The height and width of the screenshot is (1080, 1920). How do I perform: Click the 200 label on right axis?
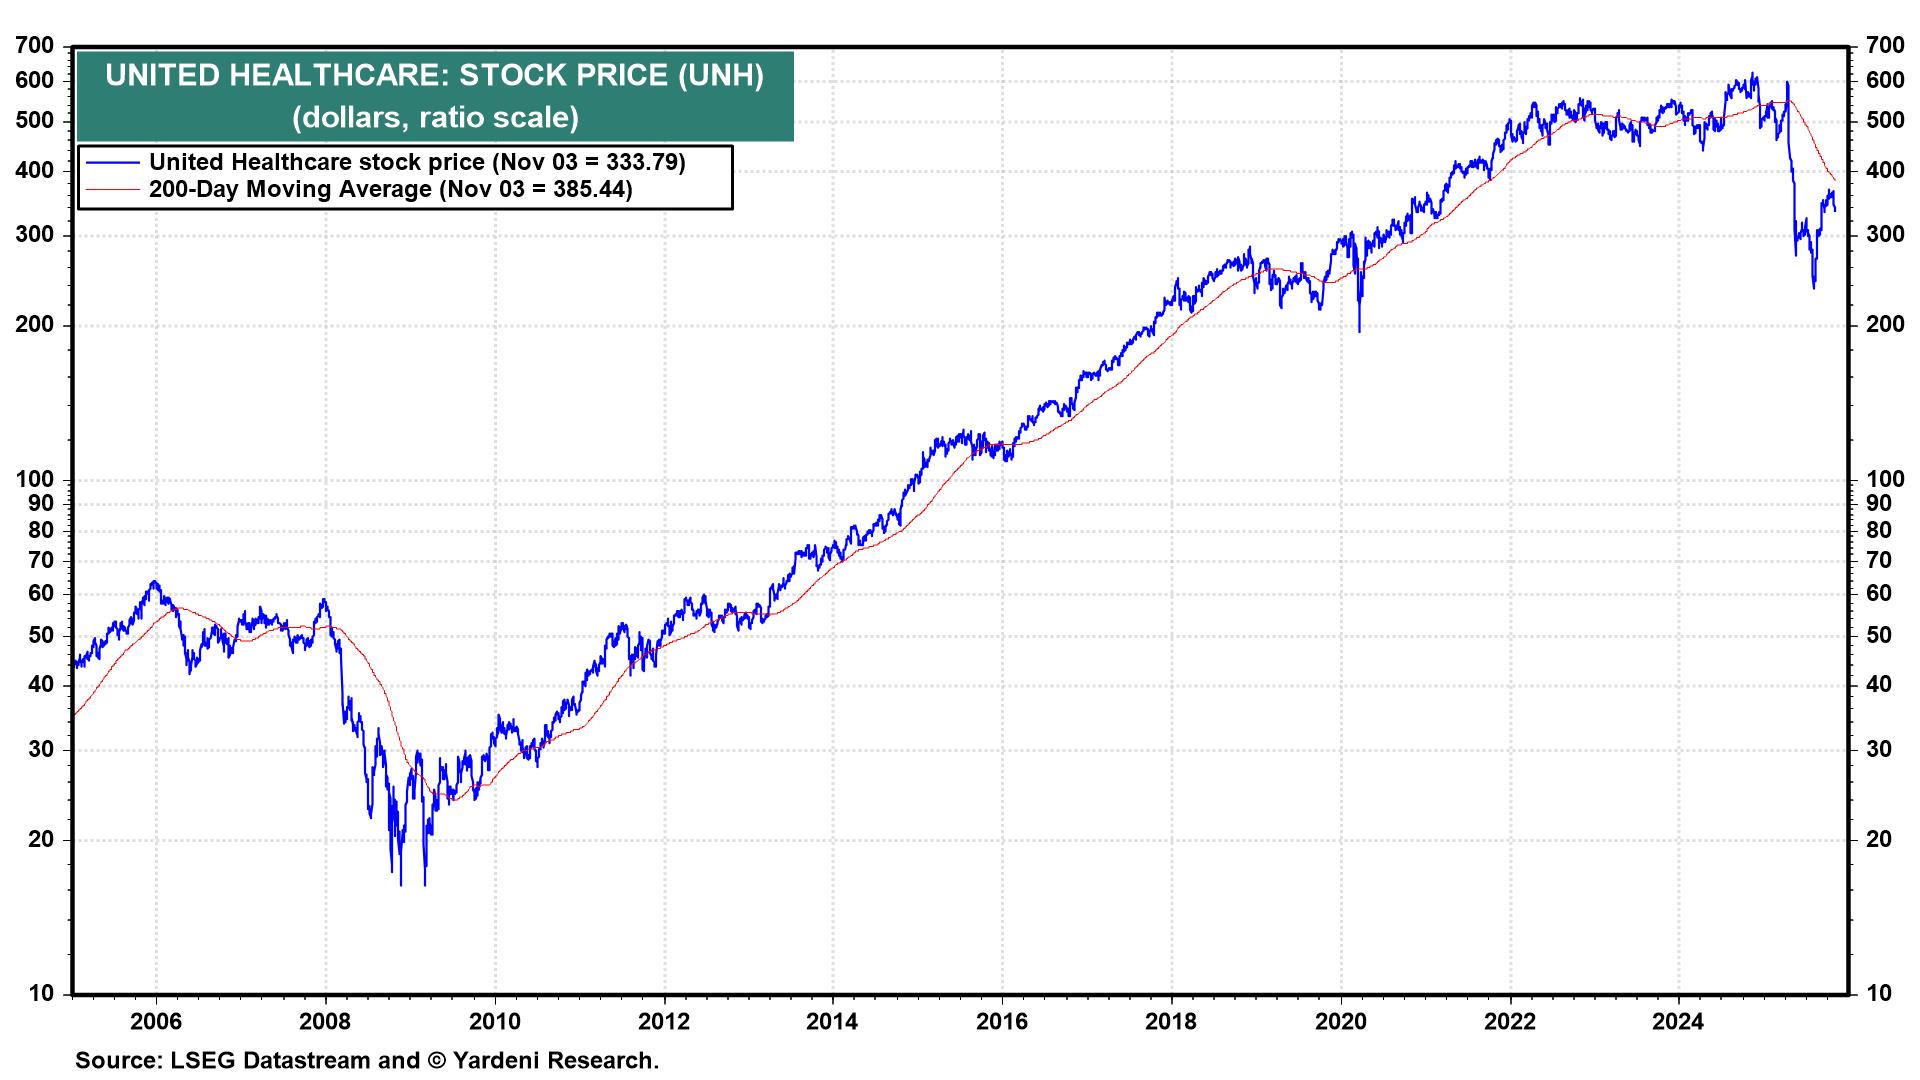pyautogui.click(x=1885, y=325)
